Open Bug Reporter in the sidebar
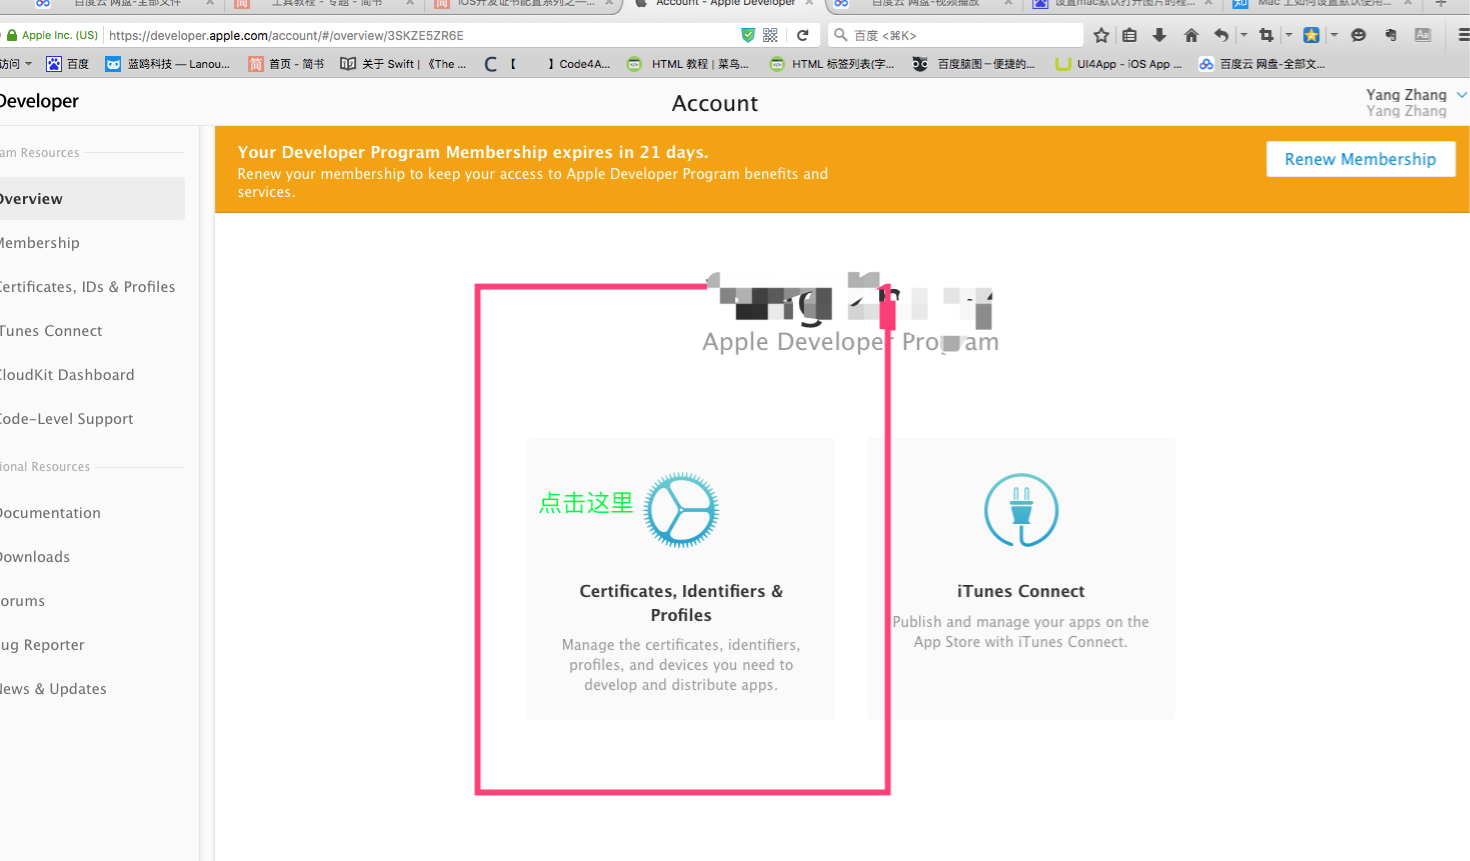The width and height of the screenshot is (1470, 861). pyautogui.click(x=43, y=645)
